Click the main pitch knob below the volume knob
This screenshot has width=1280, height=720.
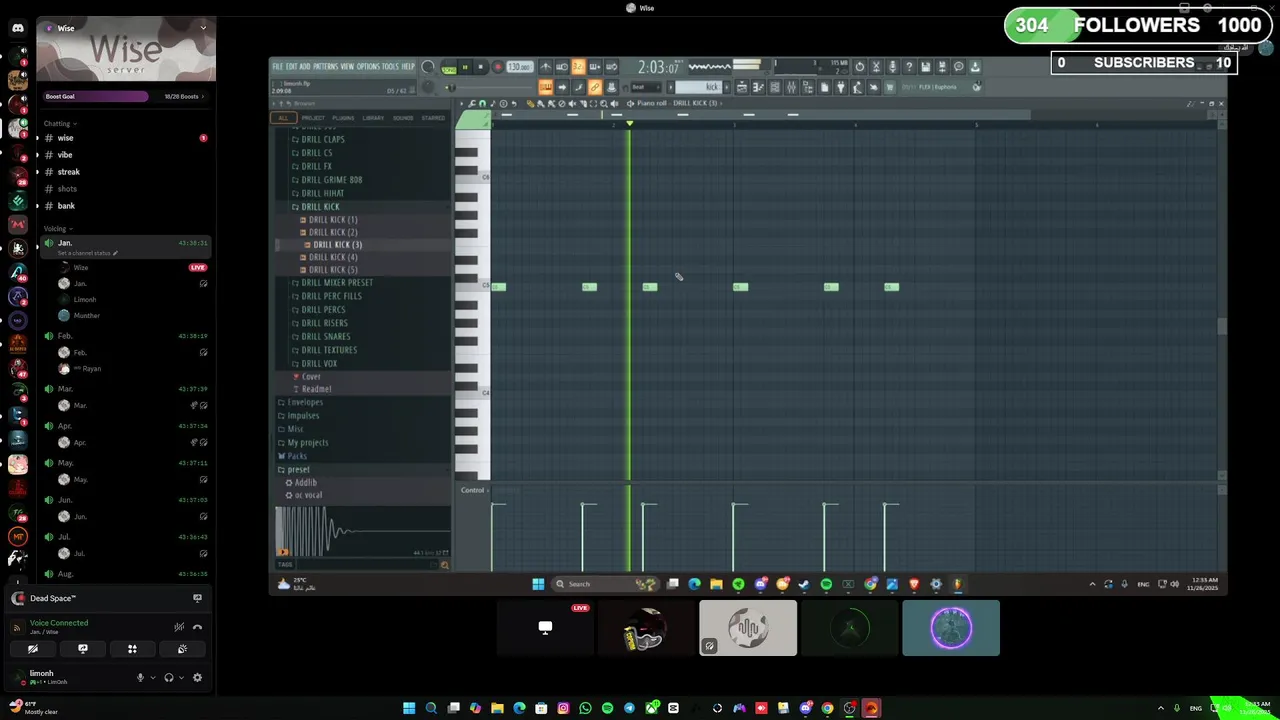tap(428, 87)
